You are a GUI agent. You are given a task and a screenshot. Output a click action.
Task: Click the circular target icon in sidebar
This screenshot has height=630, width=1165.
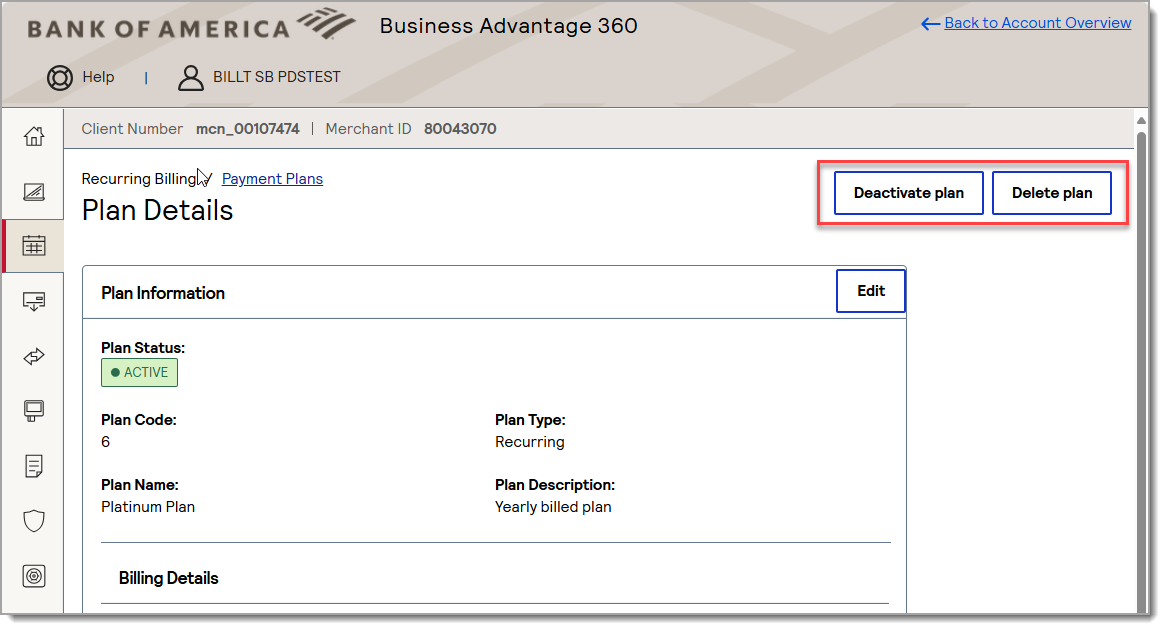(34, 577)
